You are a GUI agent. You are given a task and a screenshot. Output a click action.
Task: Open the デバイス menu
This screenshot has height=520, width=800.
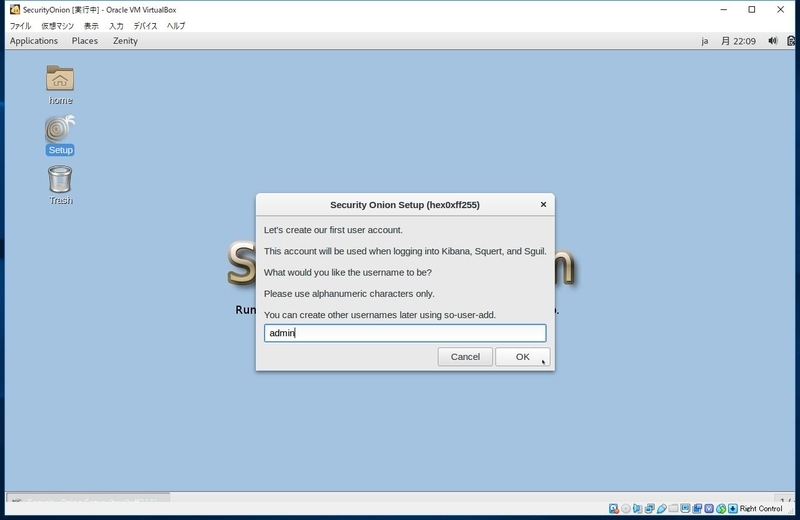tap(145, 26)
